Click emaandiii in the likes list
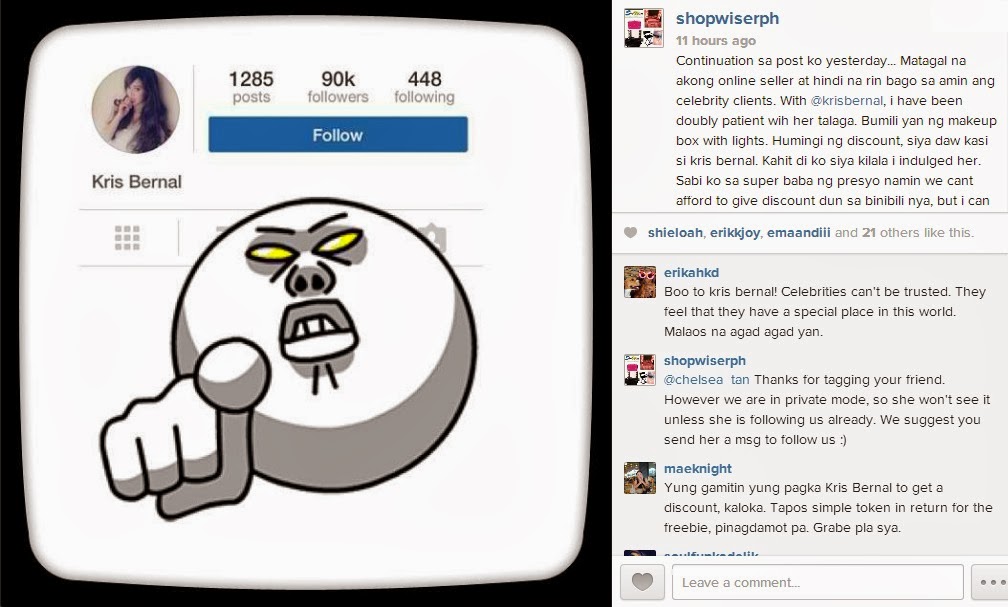Viewport: 1008px width, 607px height. point(798,233)
